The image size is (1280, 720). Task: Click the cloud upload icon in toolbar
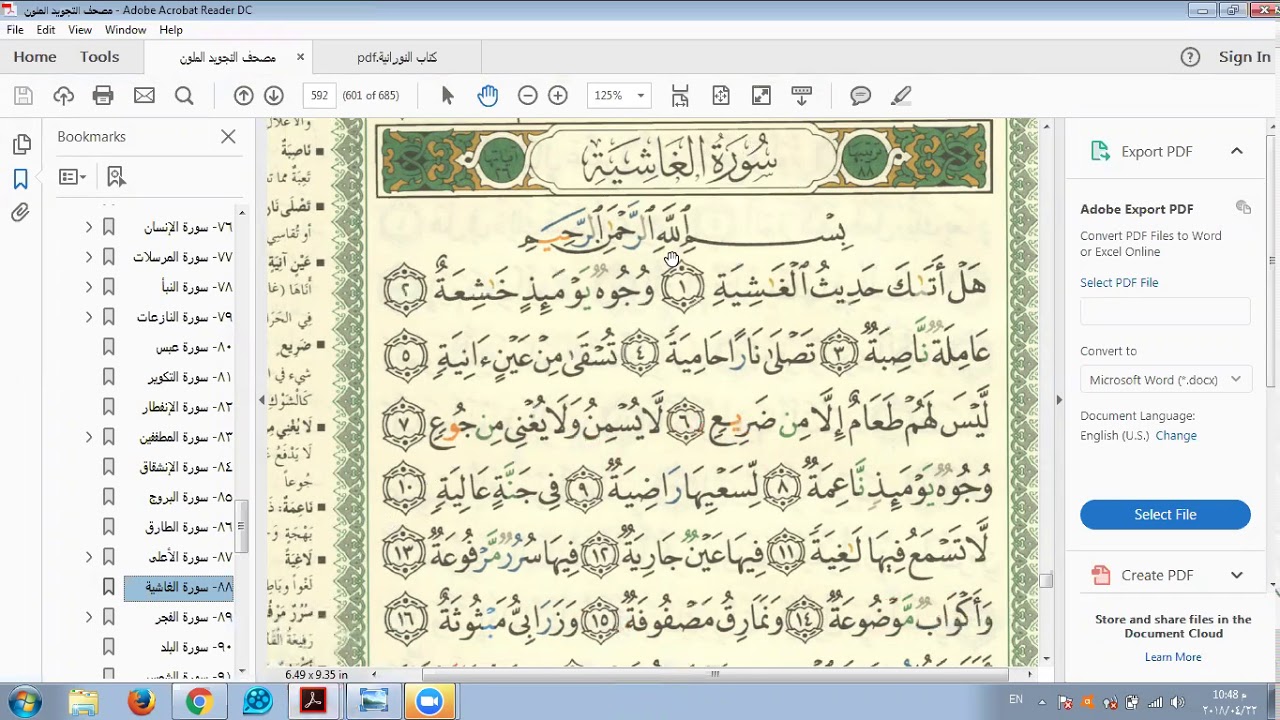coord(63,96)
